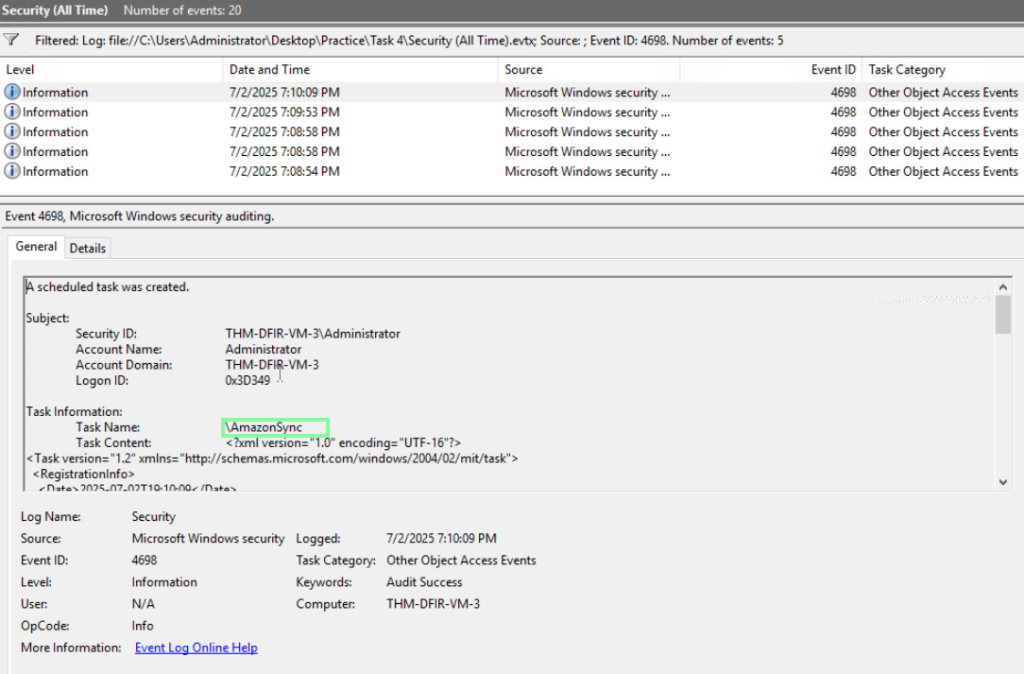This screenshot has width=1024, height=674.
Task: Click the Source column header
Action: point(588,70)
